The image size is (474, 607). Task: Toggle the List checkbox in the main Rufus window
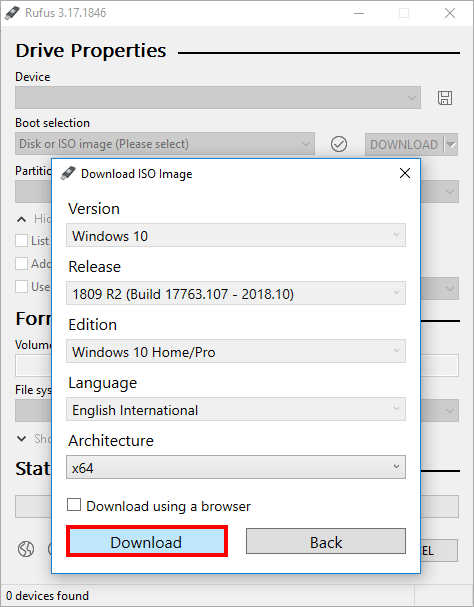coord(21,240)
